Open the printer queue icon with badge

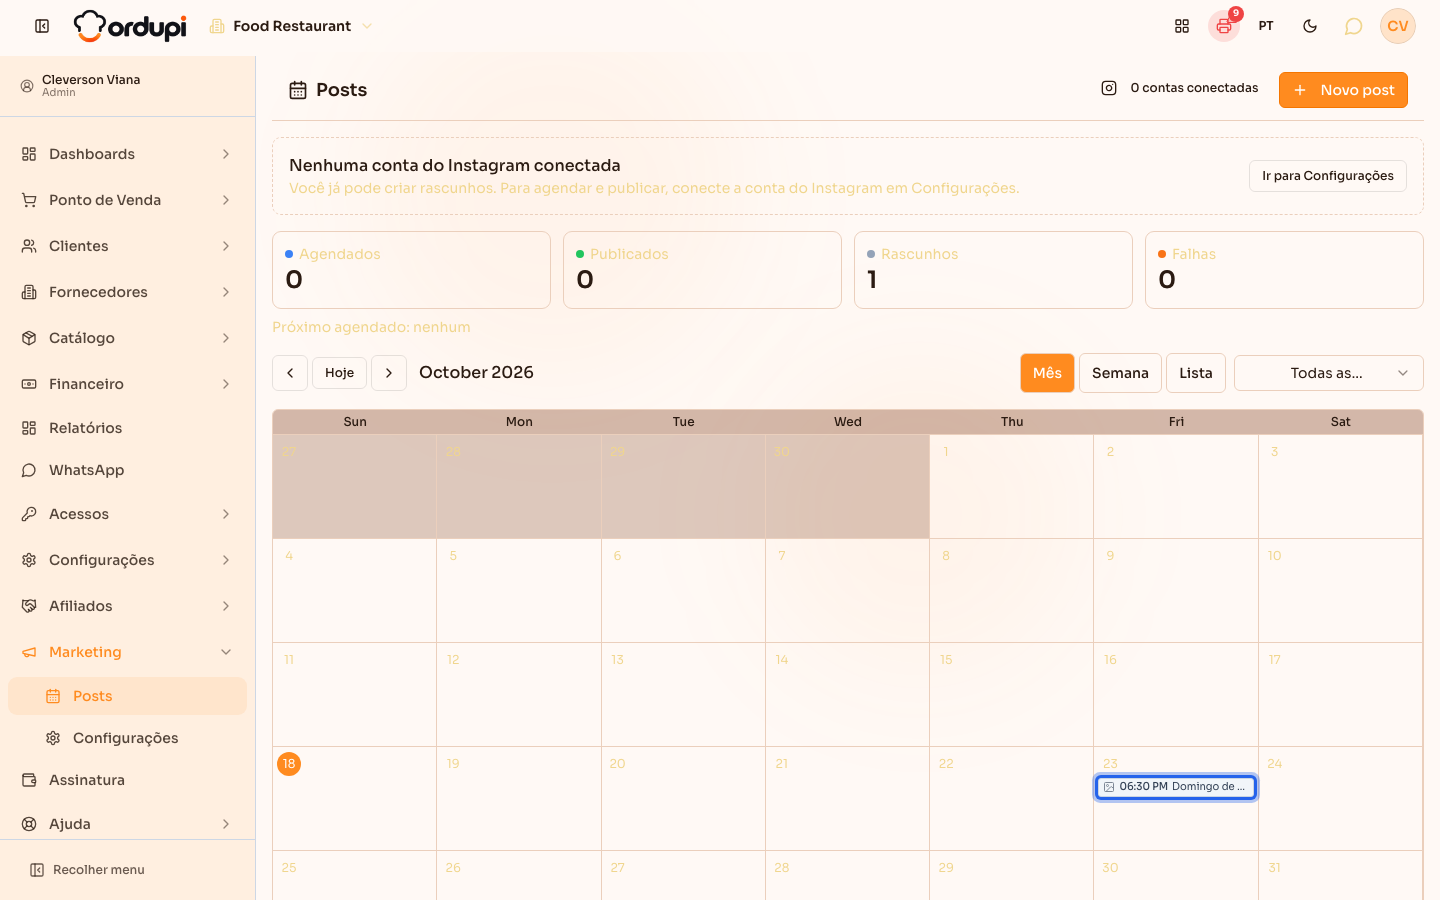pyautogui.click(x=1224, y=26)
